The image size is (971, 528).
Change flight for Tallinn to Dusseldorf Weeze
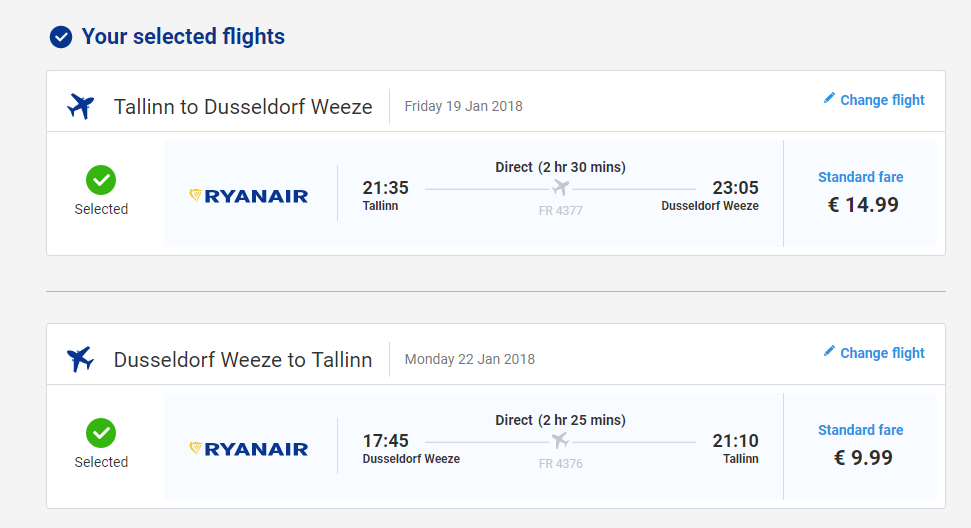point(882,100)
